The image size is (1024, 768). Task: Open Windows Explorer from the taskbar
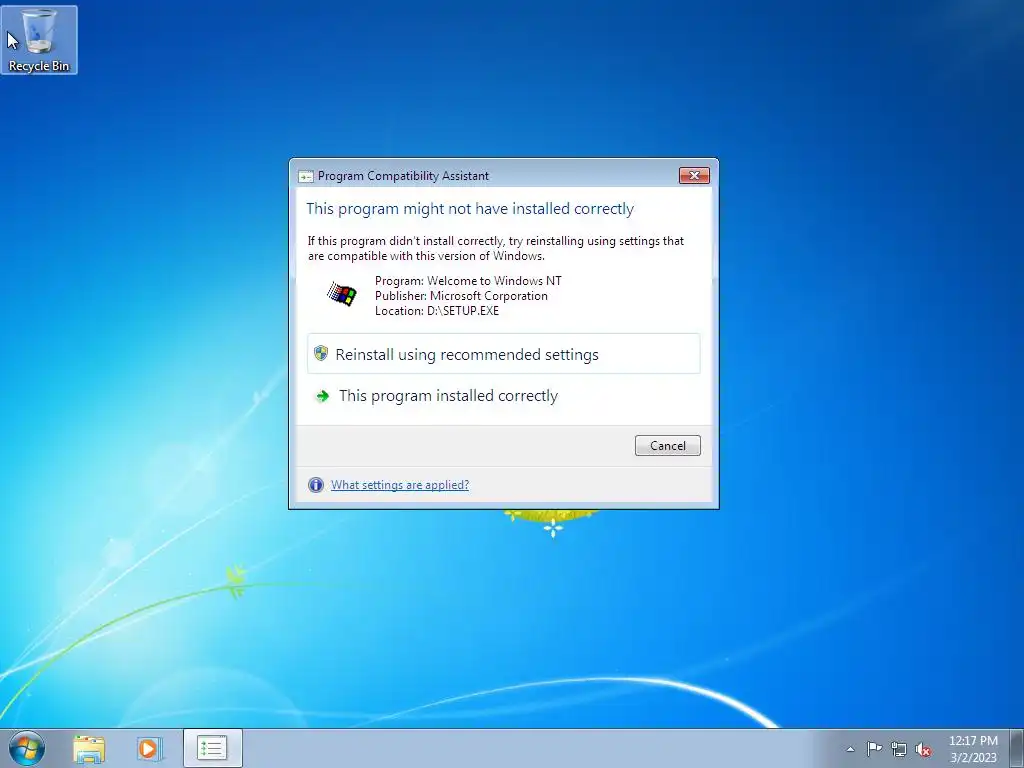89,749
